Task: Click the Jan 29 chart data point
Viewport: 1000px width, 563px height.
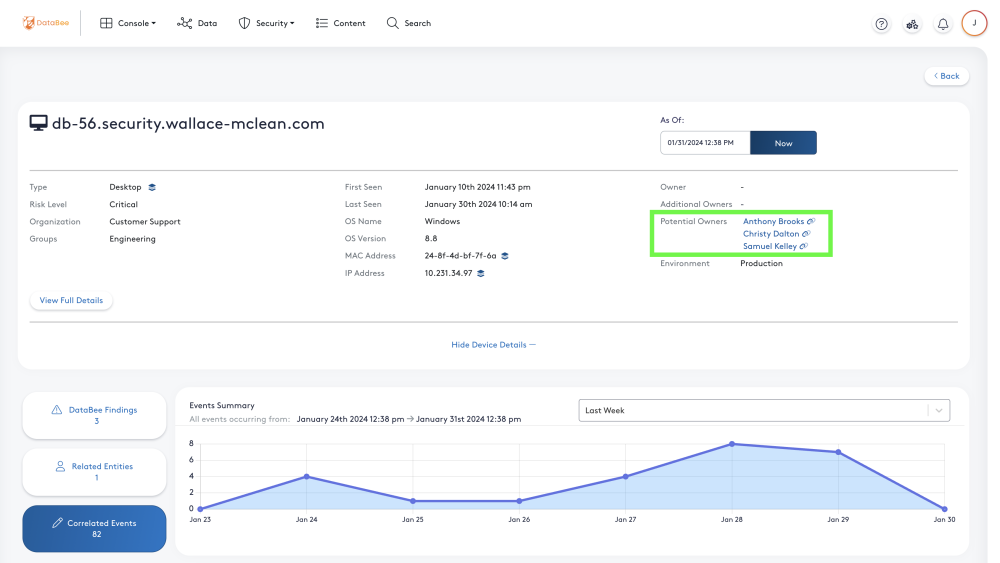Action: tap(838, 452)
